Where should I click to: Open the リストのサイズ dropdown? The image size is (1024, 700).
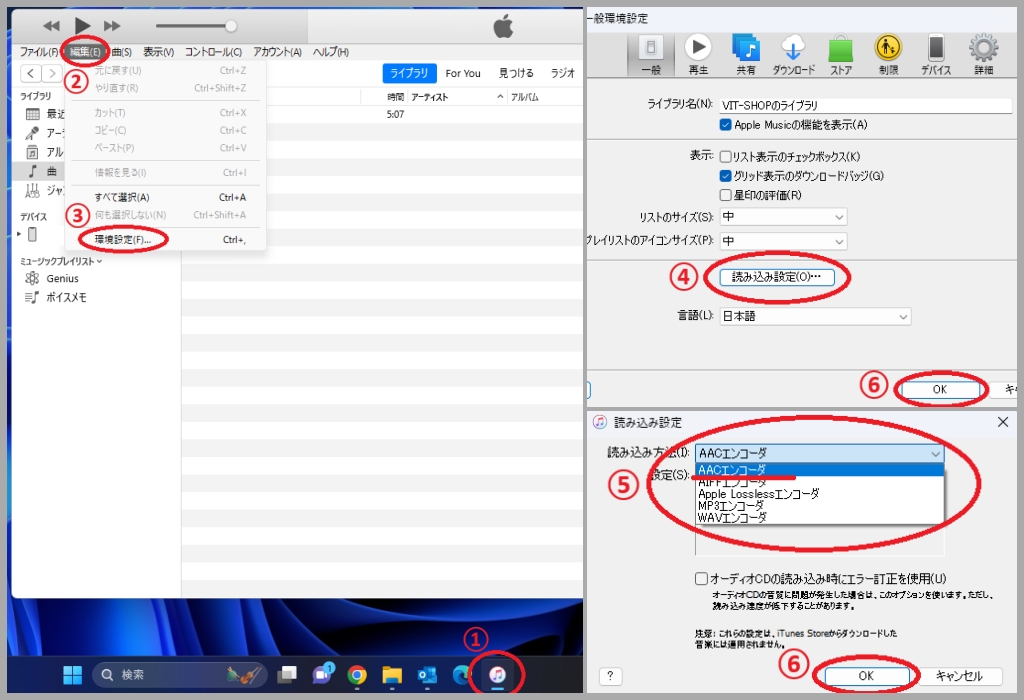[x=784, y=217]
